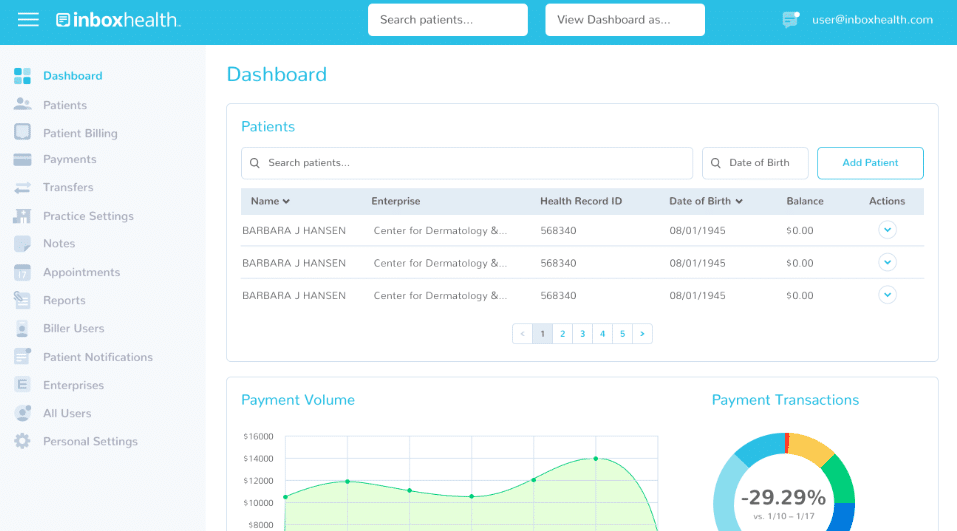This screenshot has width=957, height=531.
Task: Expand actions for second BARBARA J HANSEN row
Action: coord(887,262)
